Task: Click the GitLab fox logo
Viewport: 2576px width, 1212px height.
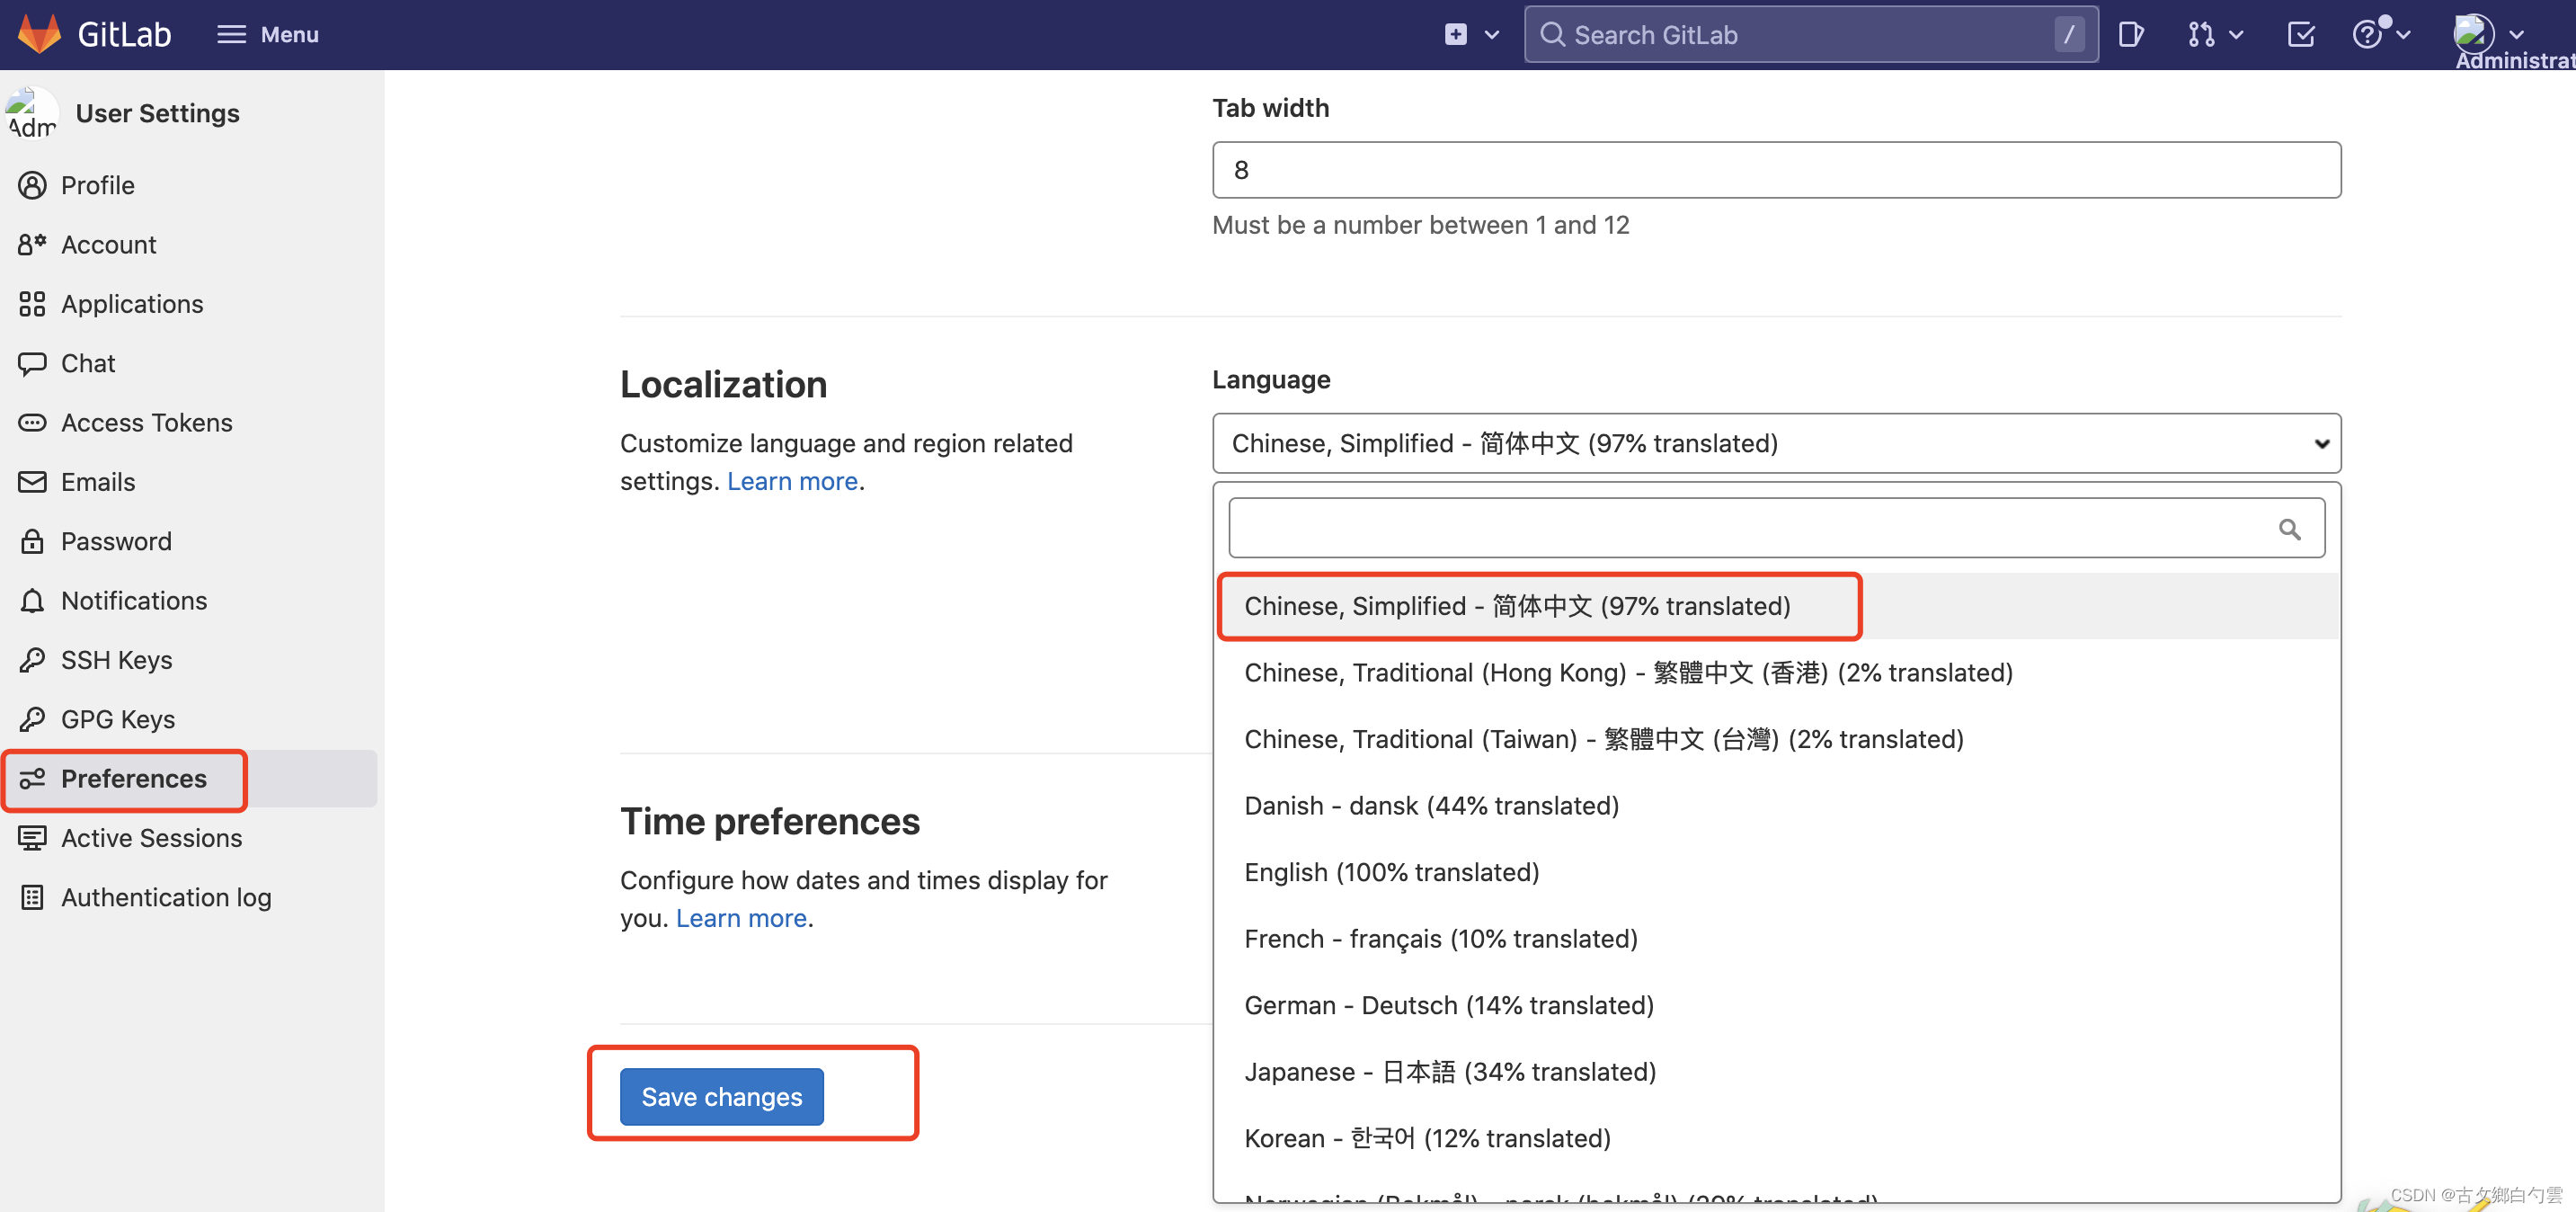Action: click(x=40, y=34)
